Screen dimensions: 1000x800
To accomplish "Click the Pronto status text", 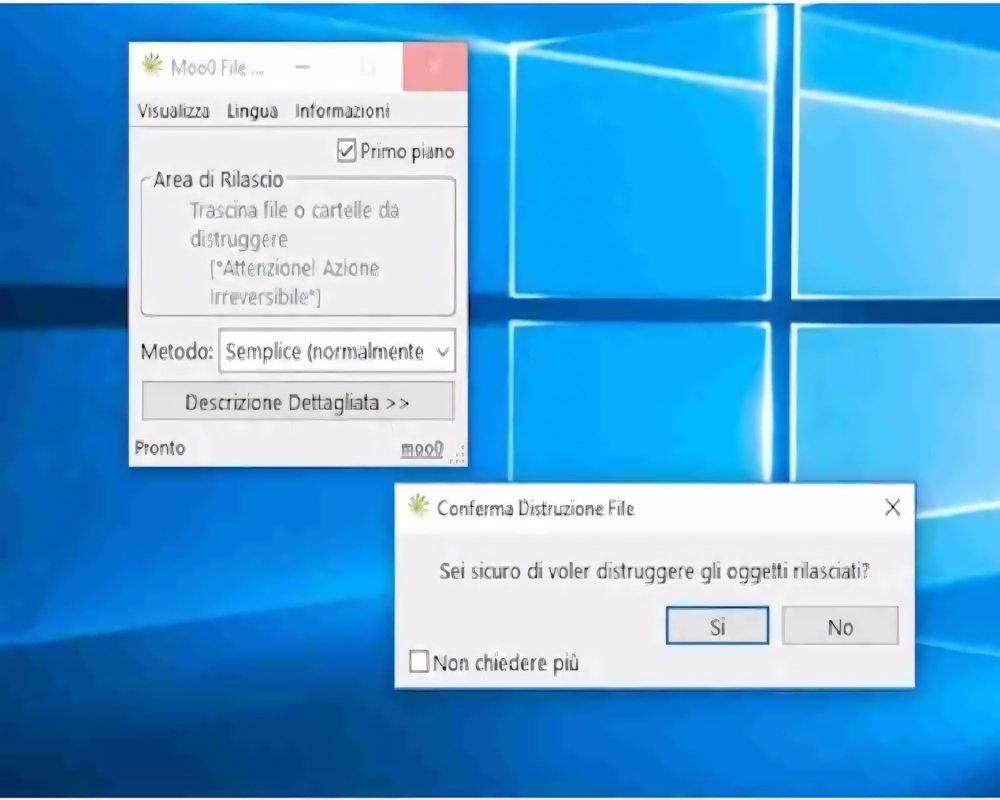I will pyautogui.click(x=159, y=448).
